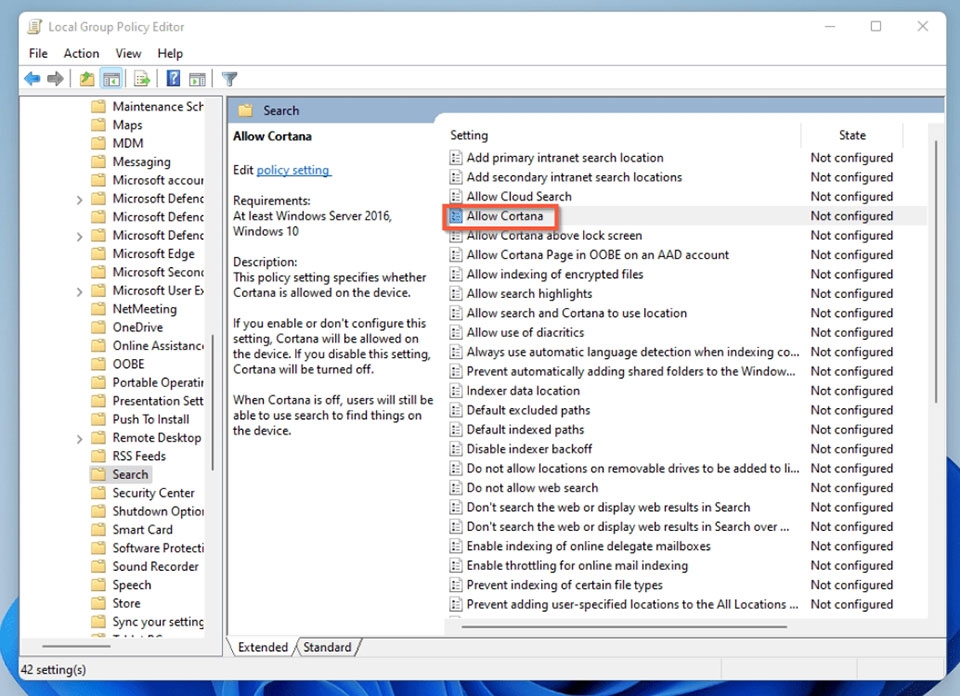Click the Allow Cortana policy icon
This screenshot has width=960, height=696.
tap(456, 216)
